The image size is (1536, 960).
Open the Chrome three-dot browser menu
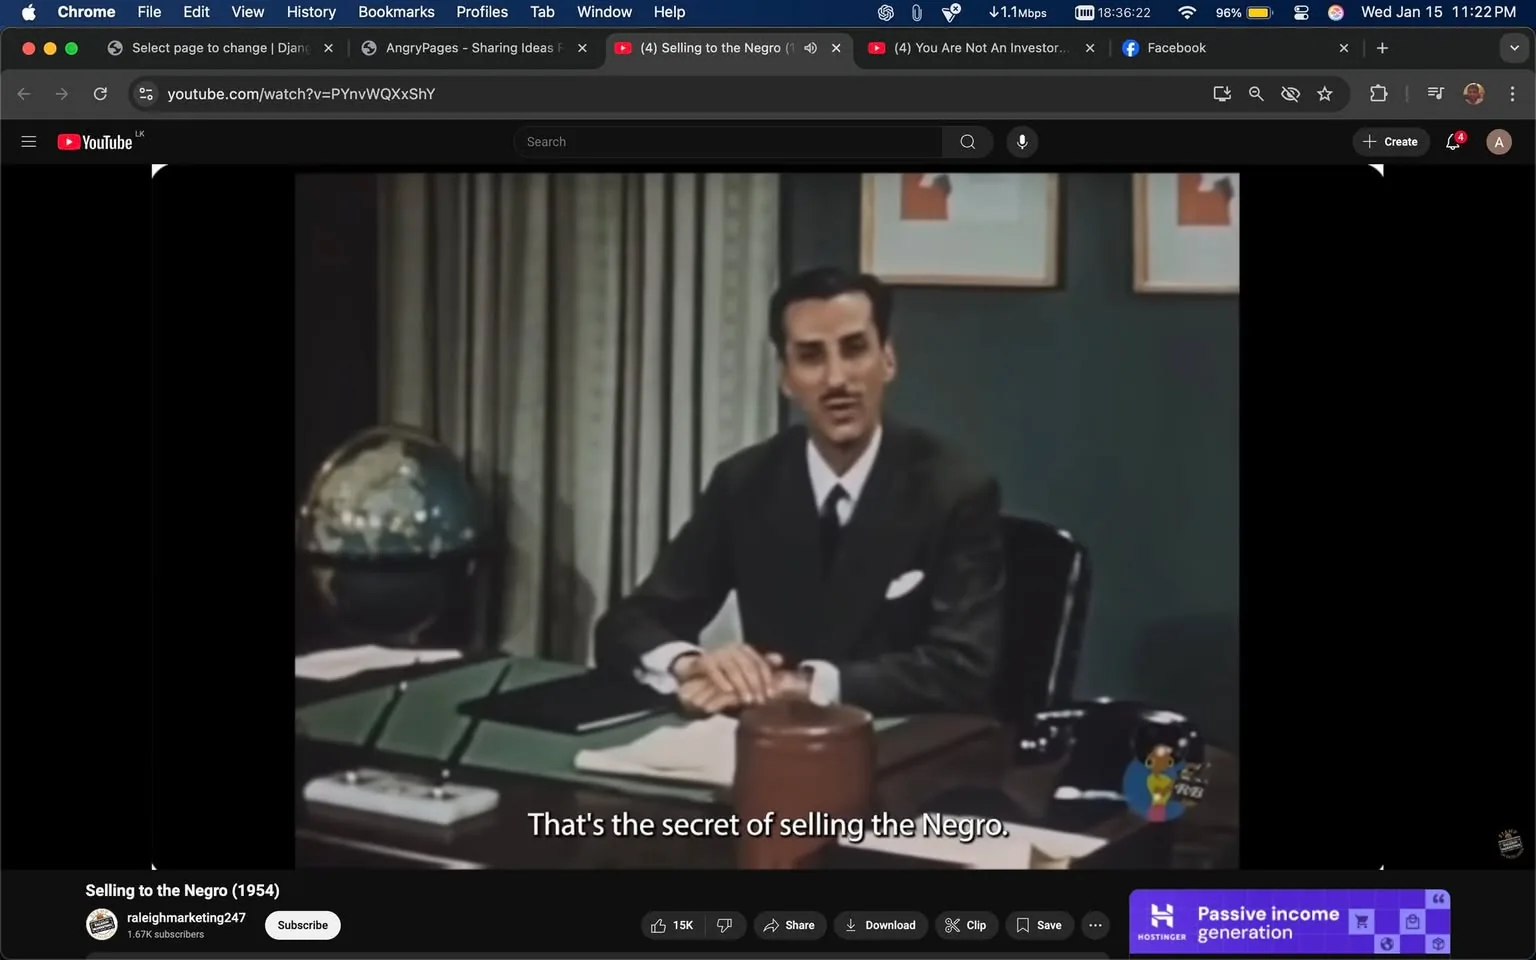coord(1513,93)
